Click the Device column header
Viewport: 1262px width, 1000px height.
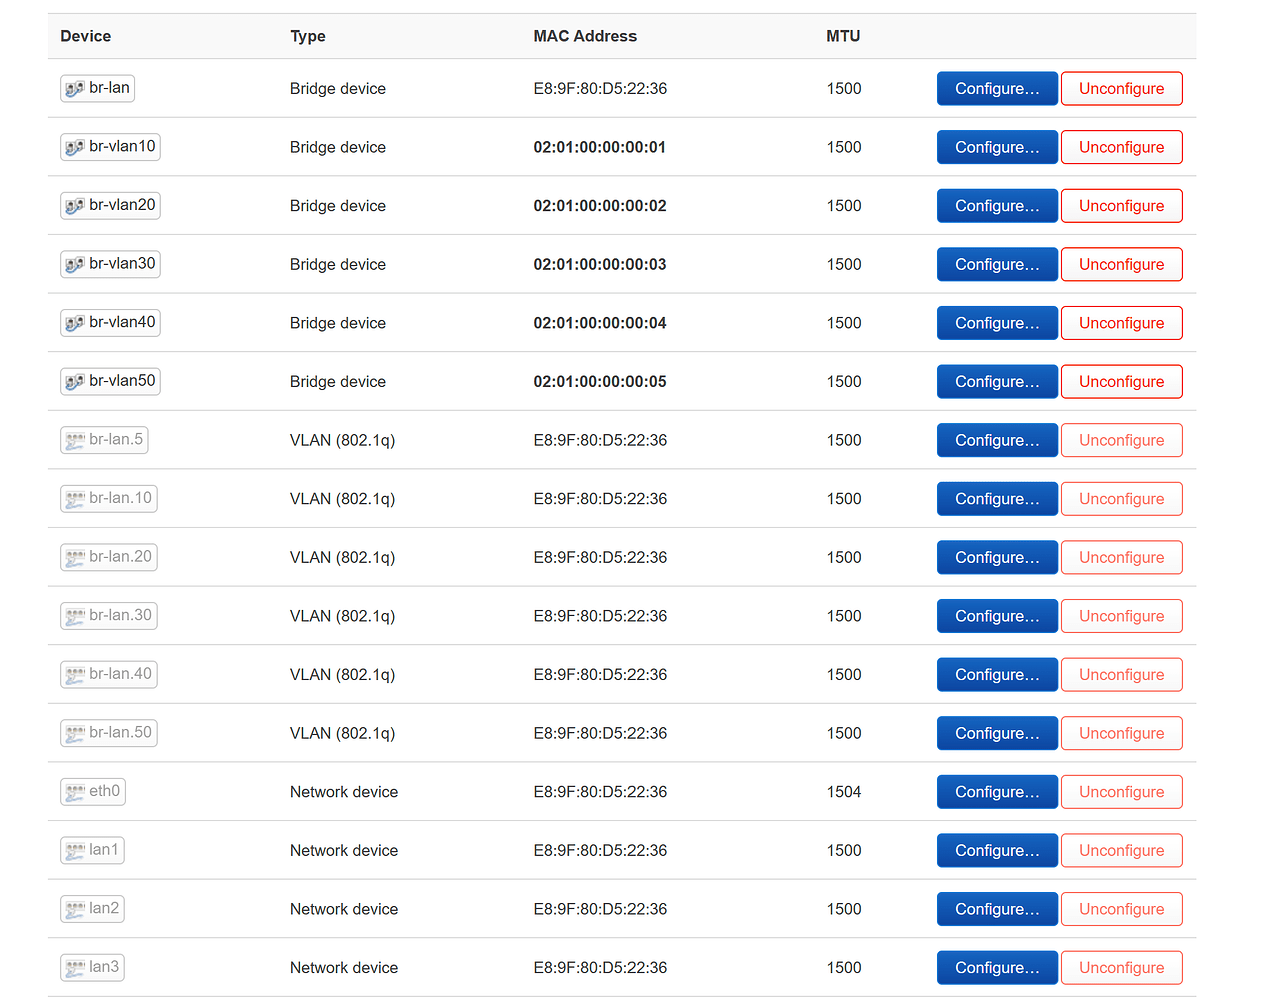[85, 36]
